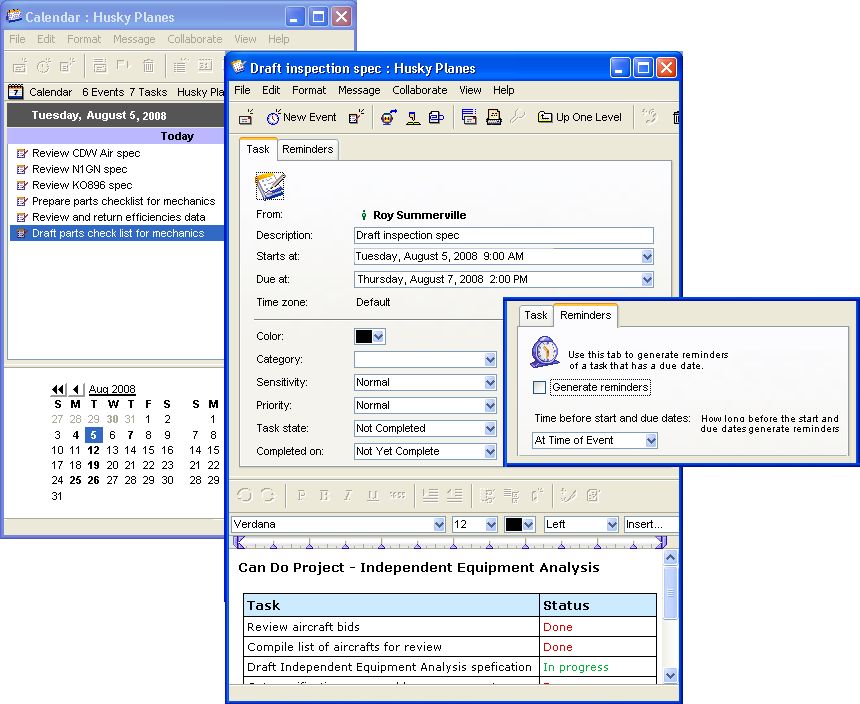Open the Review N1GN spec task
Image resolution: width=860 pixels, height=704 pixels.
[x=80, y=170]
